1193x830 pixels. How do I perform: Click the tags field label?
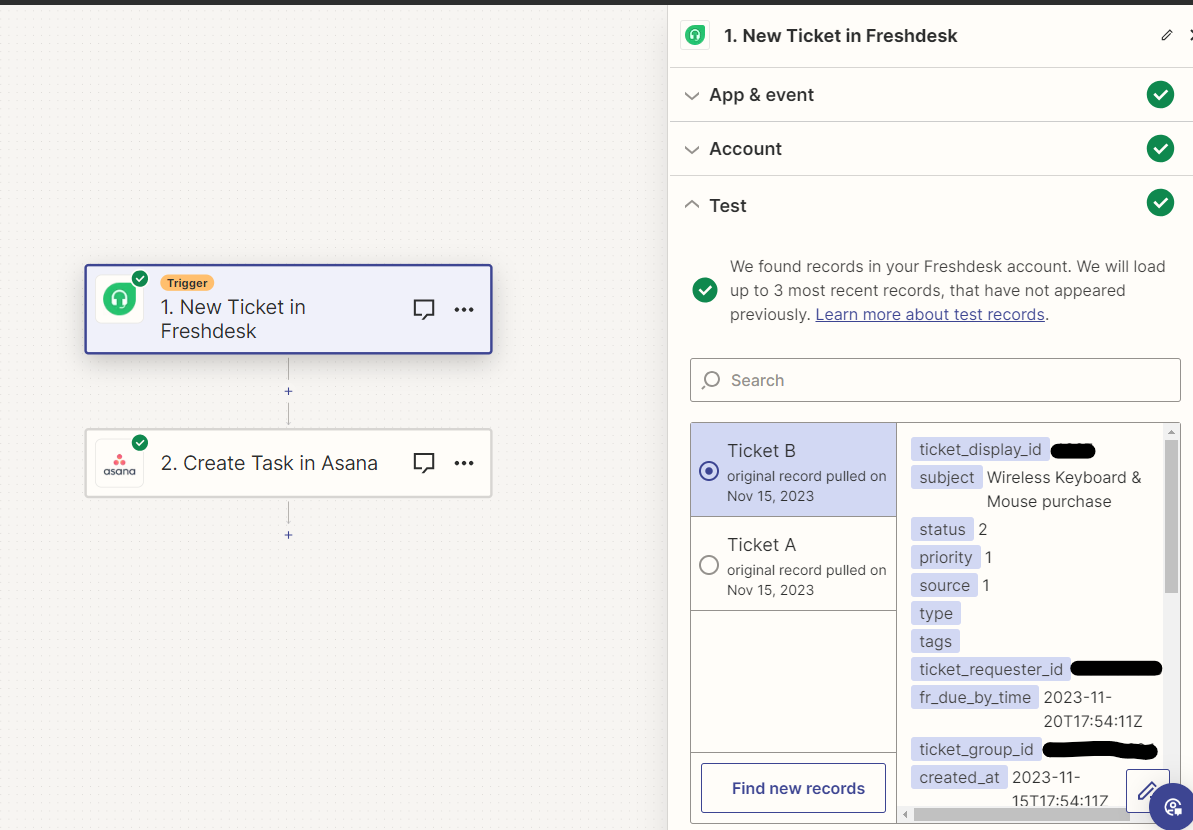click(x=935, y=641)
